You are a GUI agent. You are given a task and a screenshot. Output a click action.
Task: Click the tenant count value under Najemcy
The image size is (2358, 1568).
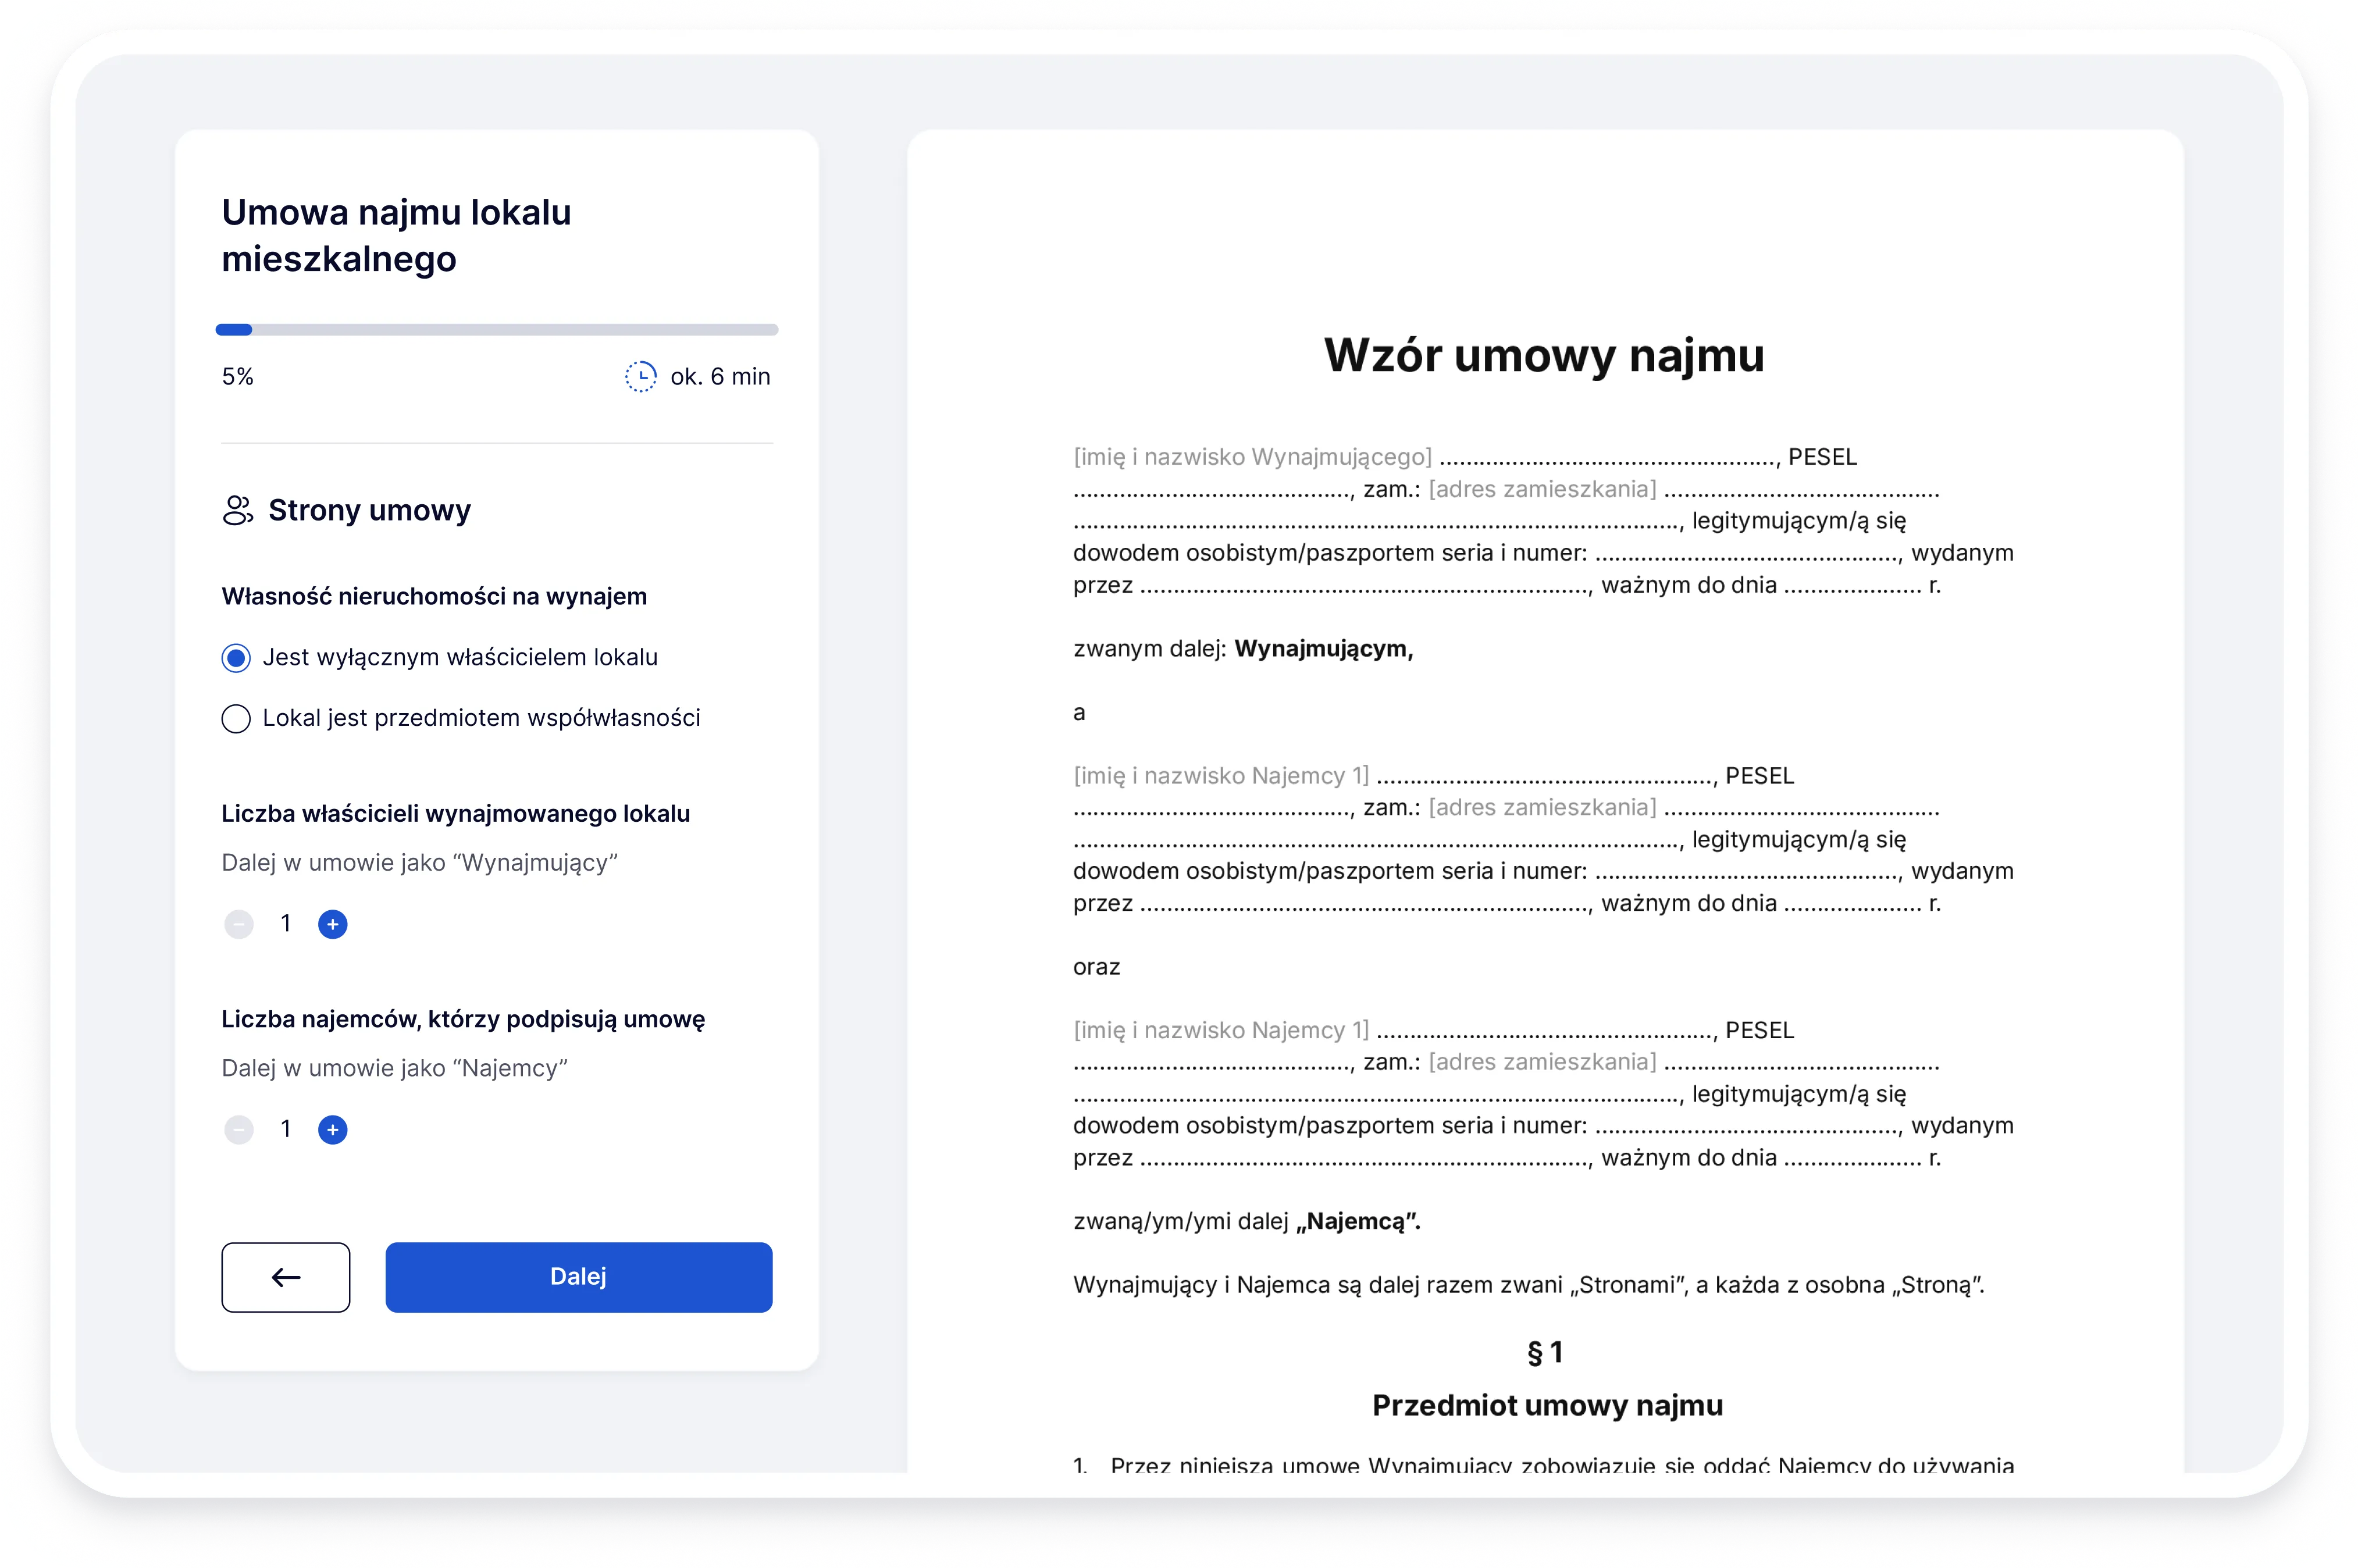click(286, 1130)
